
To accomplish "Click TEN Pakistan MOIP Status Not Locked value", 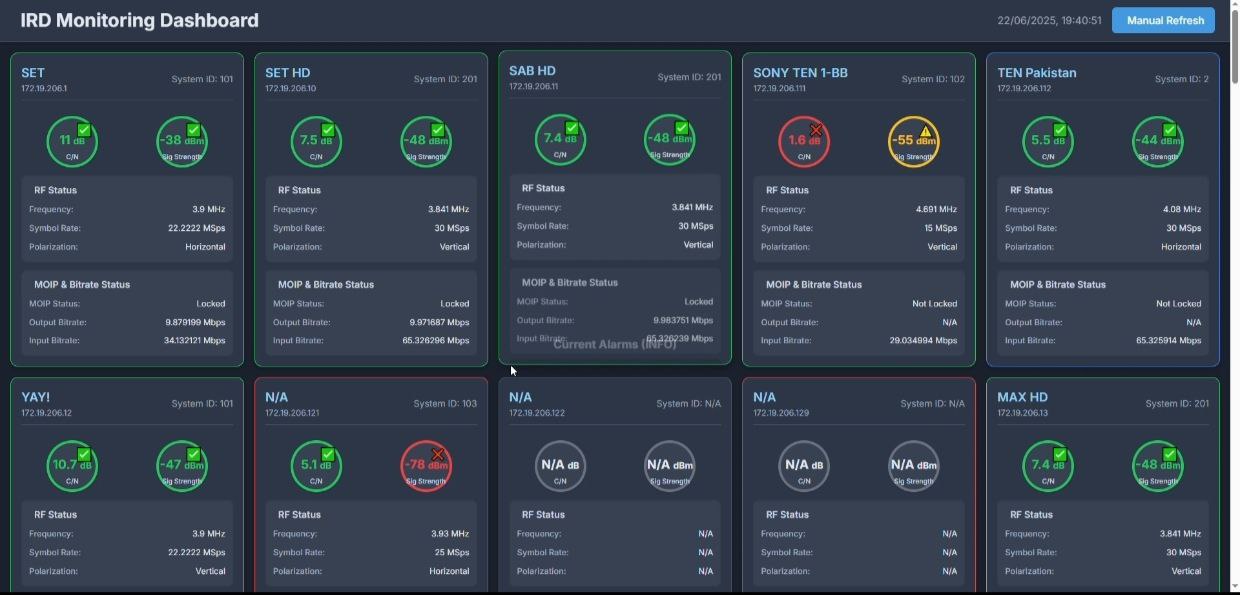I will (1178, 304).
